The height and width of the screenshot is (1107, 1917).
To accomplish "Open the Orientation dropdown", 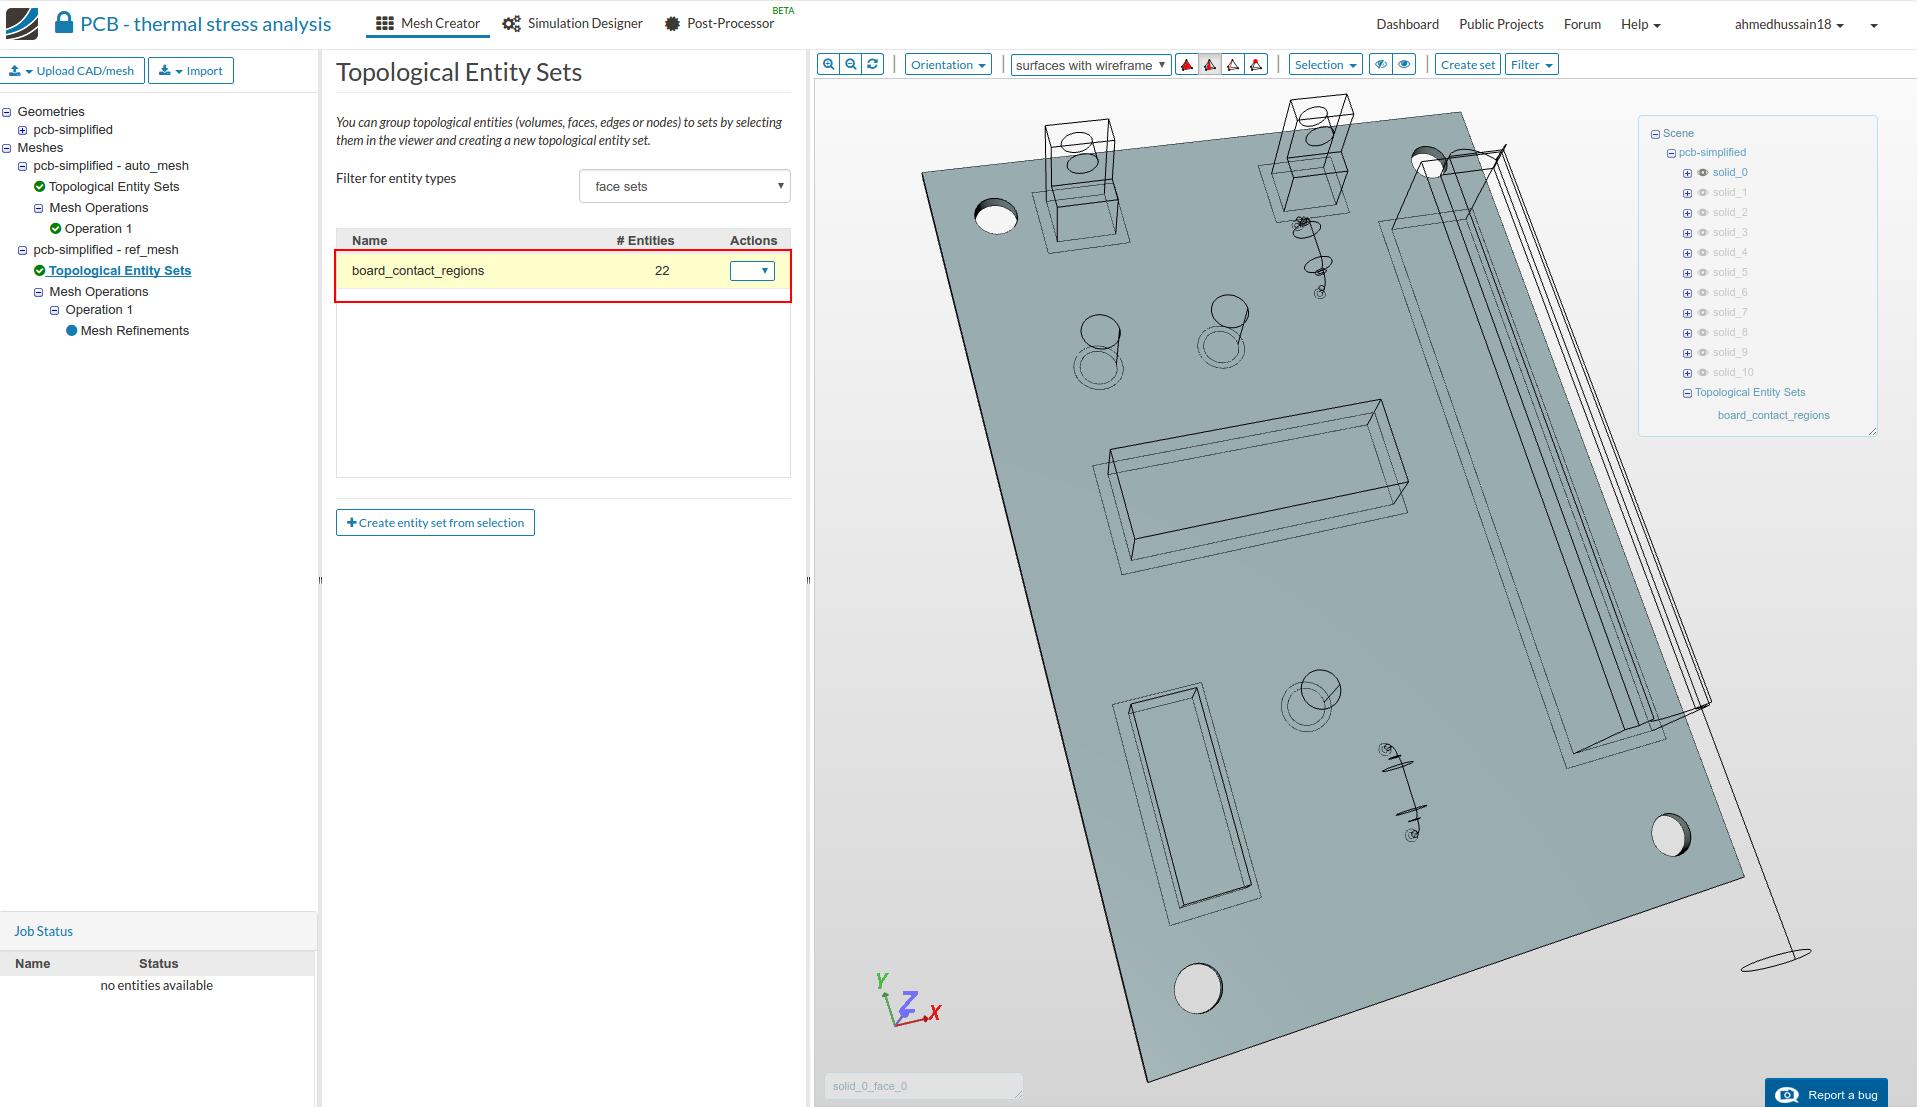I will point(948,65).
